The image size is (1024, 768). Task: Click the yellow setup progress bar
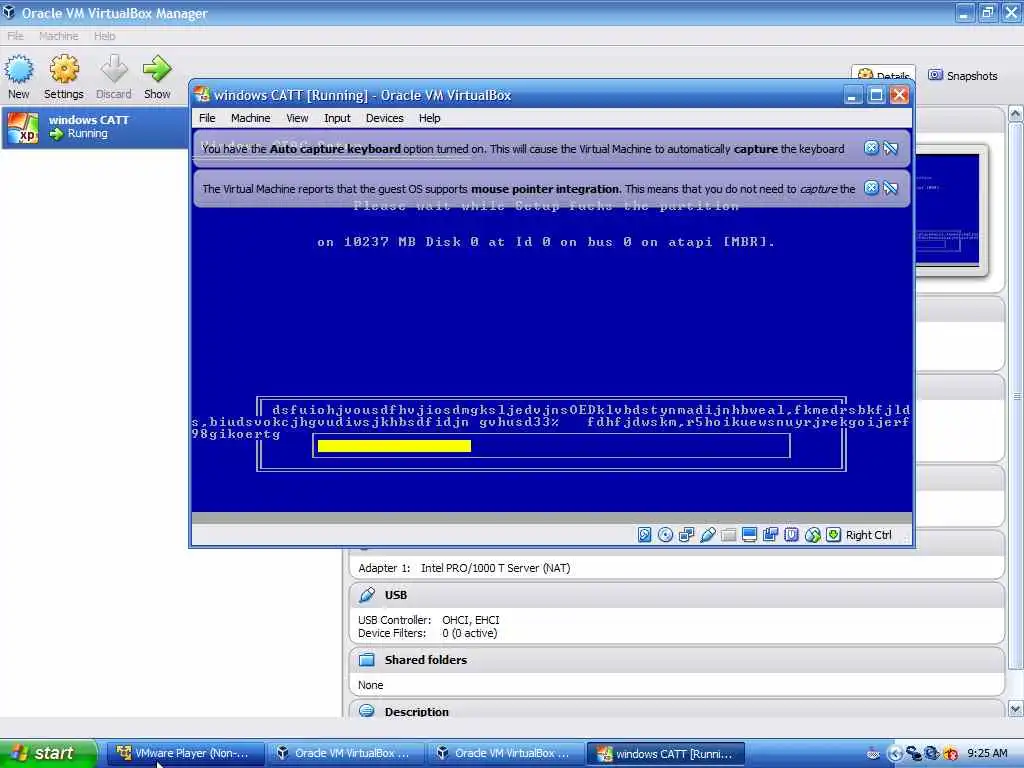394,446
